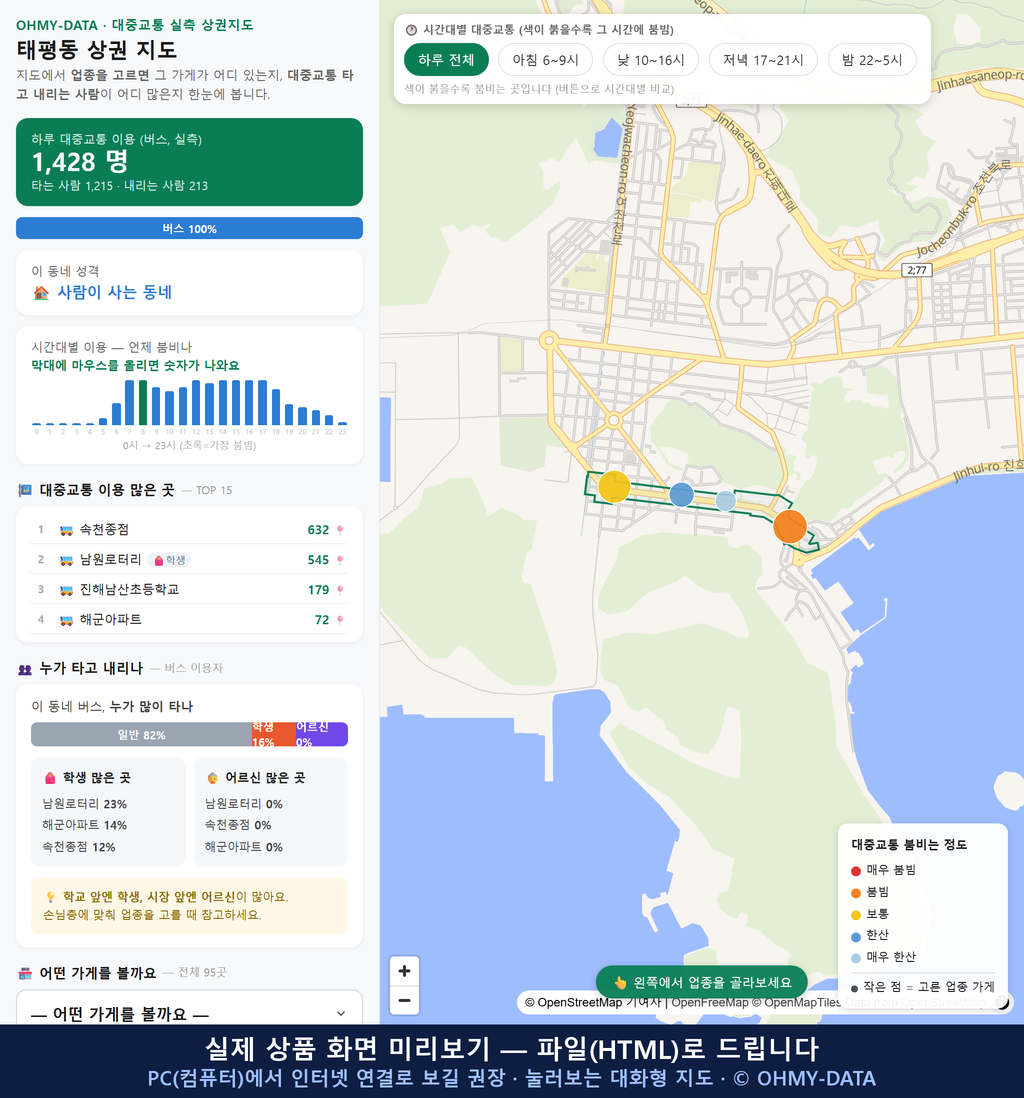This screenshot has height=1098, width=1024.
Task: Select 속천종점 row in top list
Action: pos(189,530)
